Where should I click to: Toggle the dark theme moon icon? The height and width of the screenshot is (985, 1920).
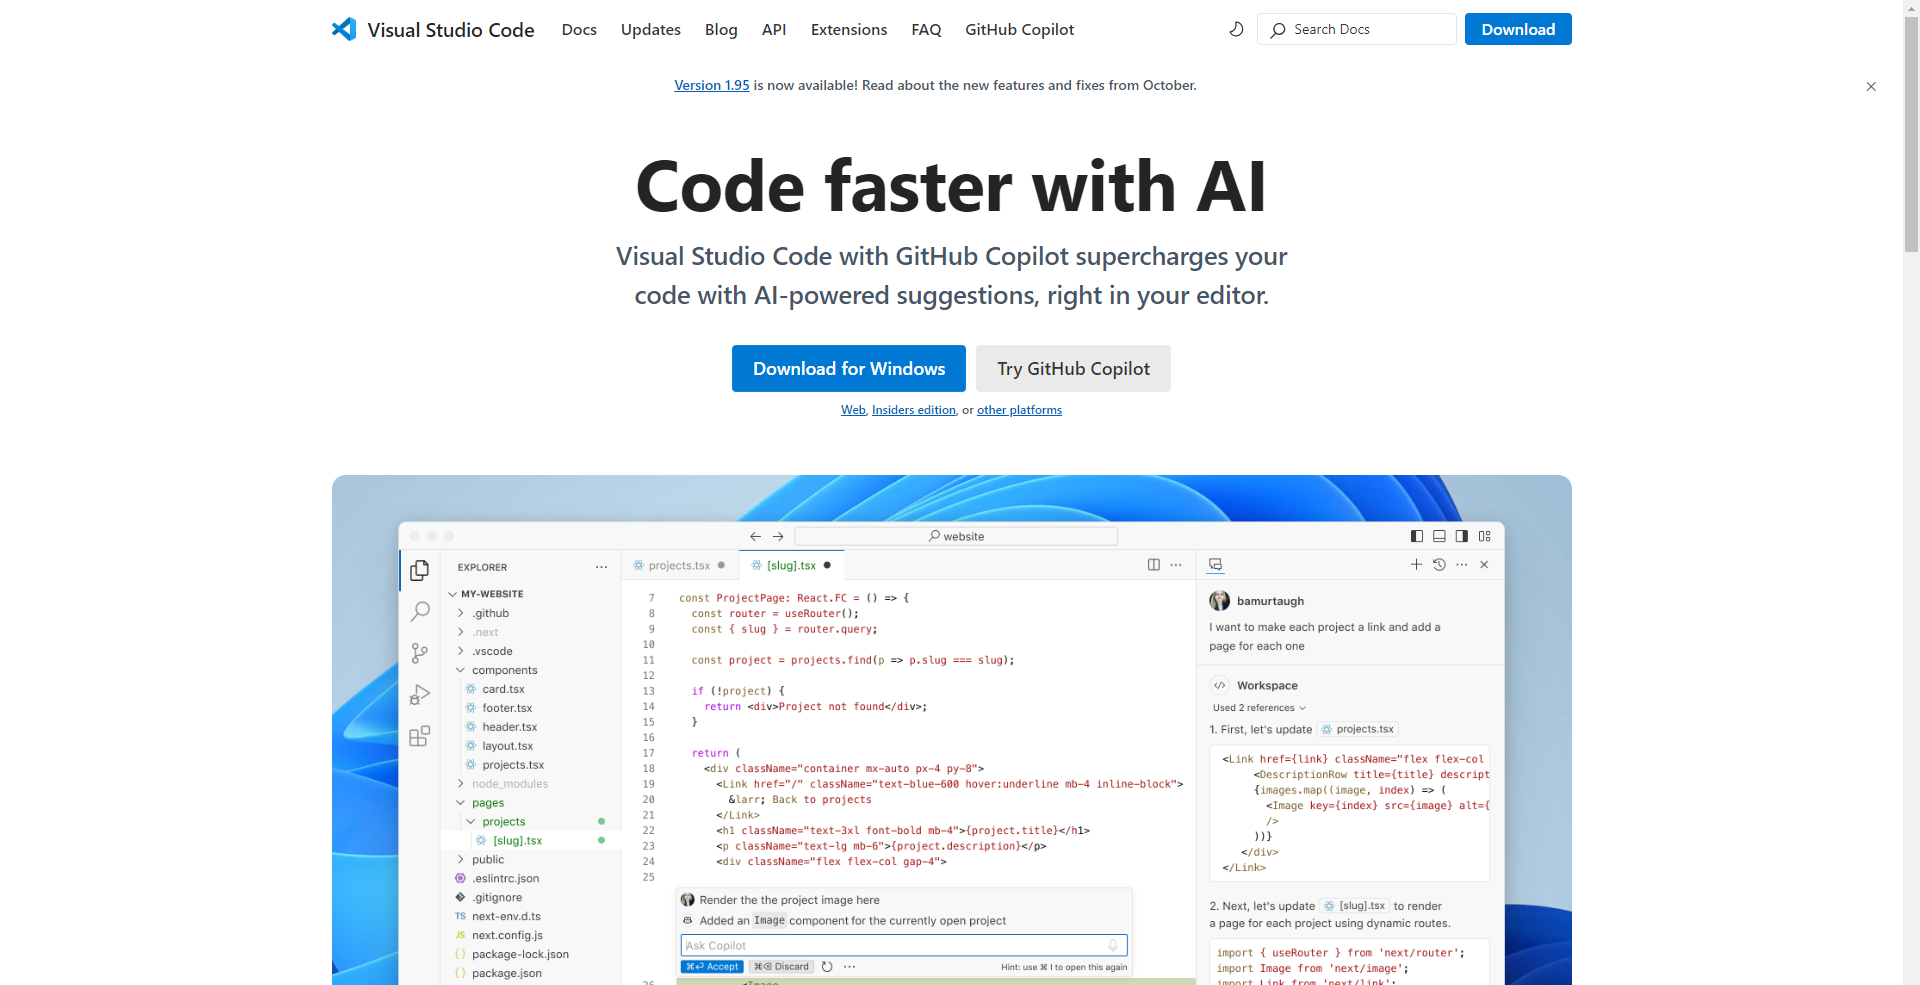[x=1236, y=29]
